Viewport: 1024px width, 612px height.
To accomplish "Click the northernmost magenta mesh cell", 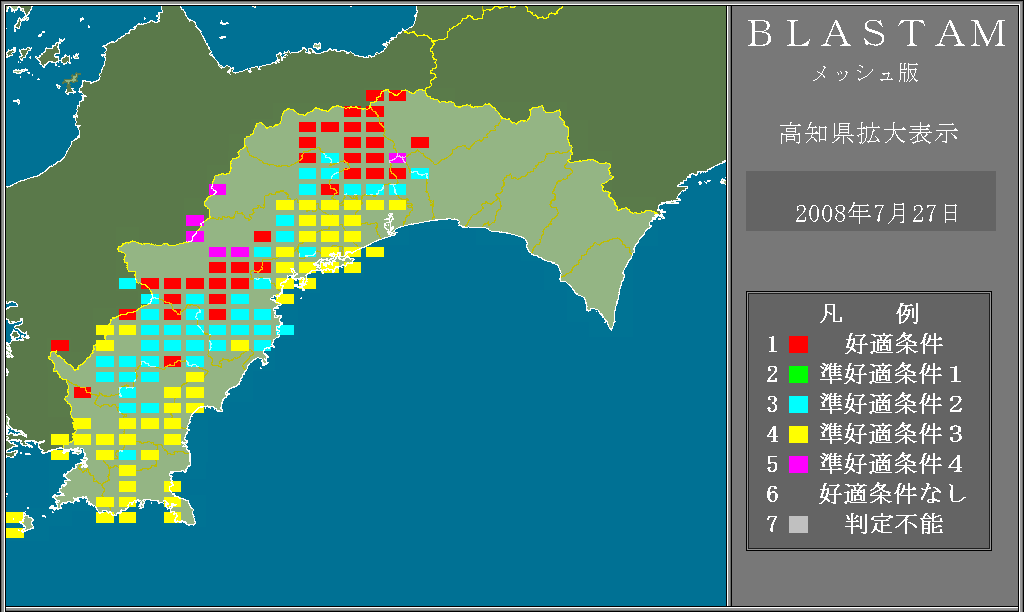I will pos(397,158).
